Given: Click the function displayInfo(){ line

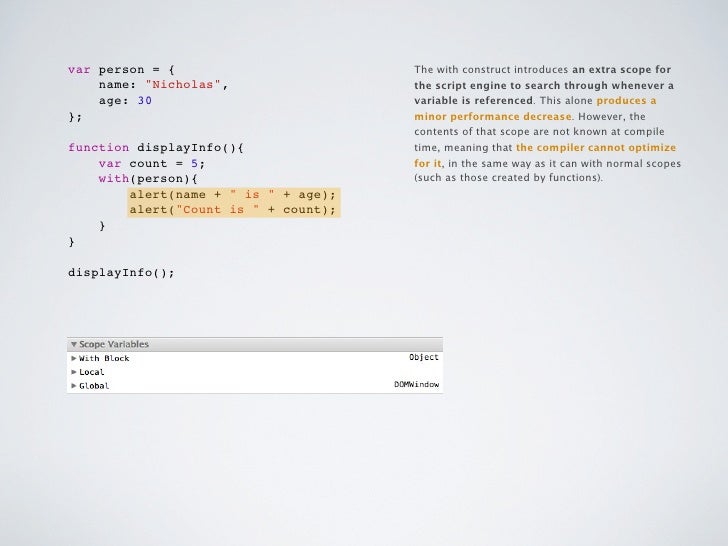Looking at the screenshot, I should point(156,148).
